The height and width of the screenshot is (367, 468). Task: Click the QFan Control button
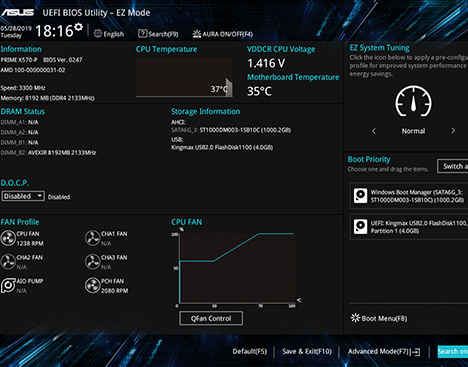211,318
